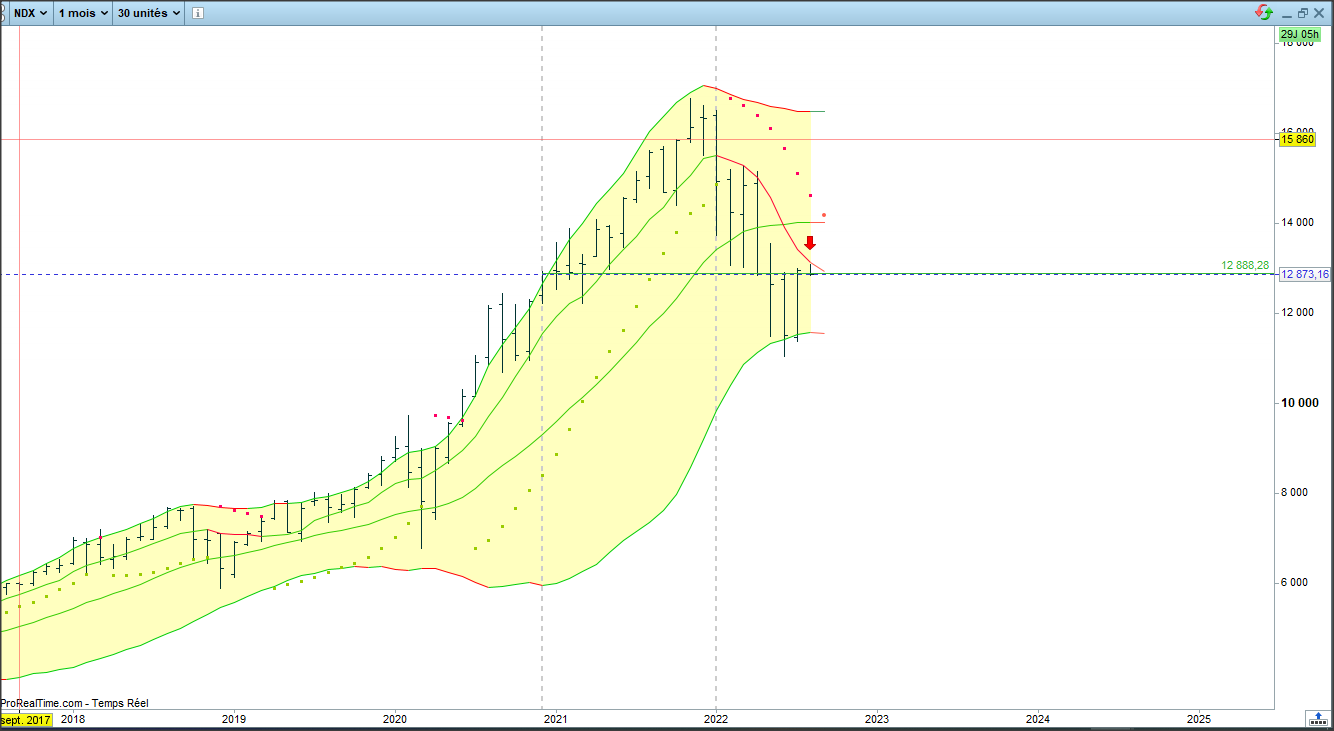The height and width of the screenshot is (731, 1334).
Task: Click the 2021 time axis label
Action: (x=555, y=719)
